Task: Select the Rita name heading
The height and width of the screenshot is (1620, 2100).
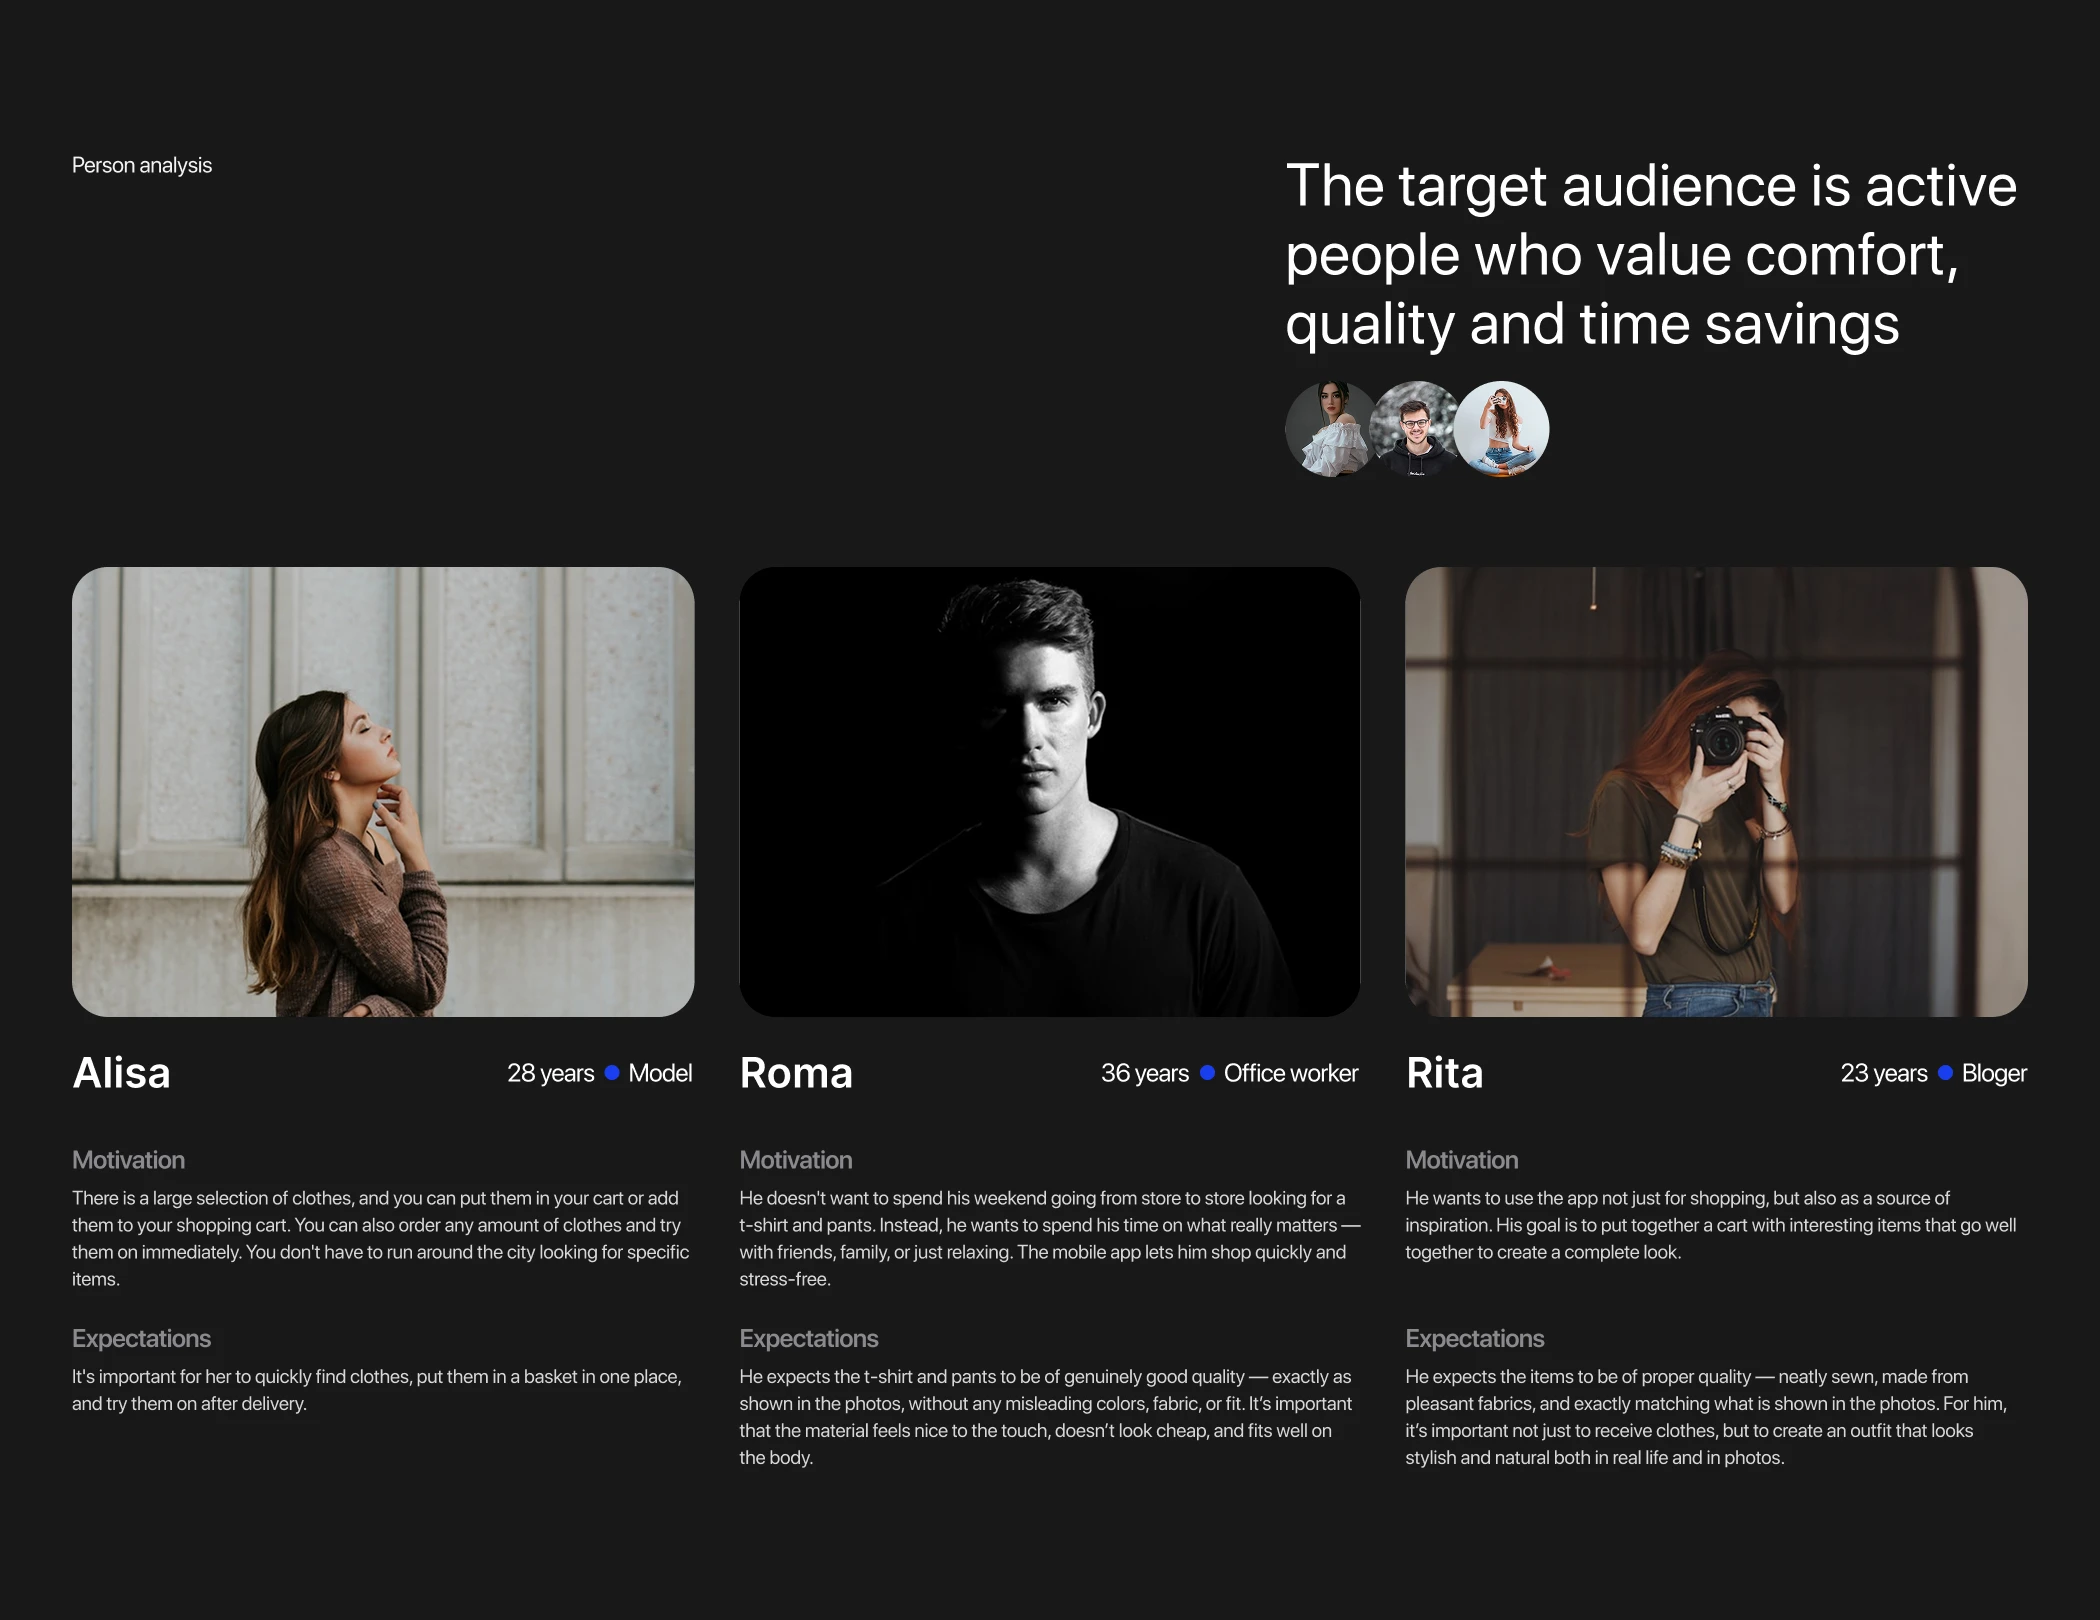Action: click(1444, 1073)
